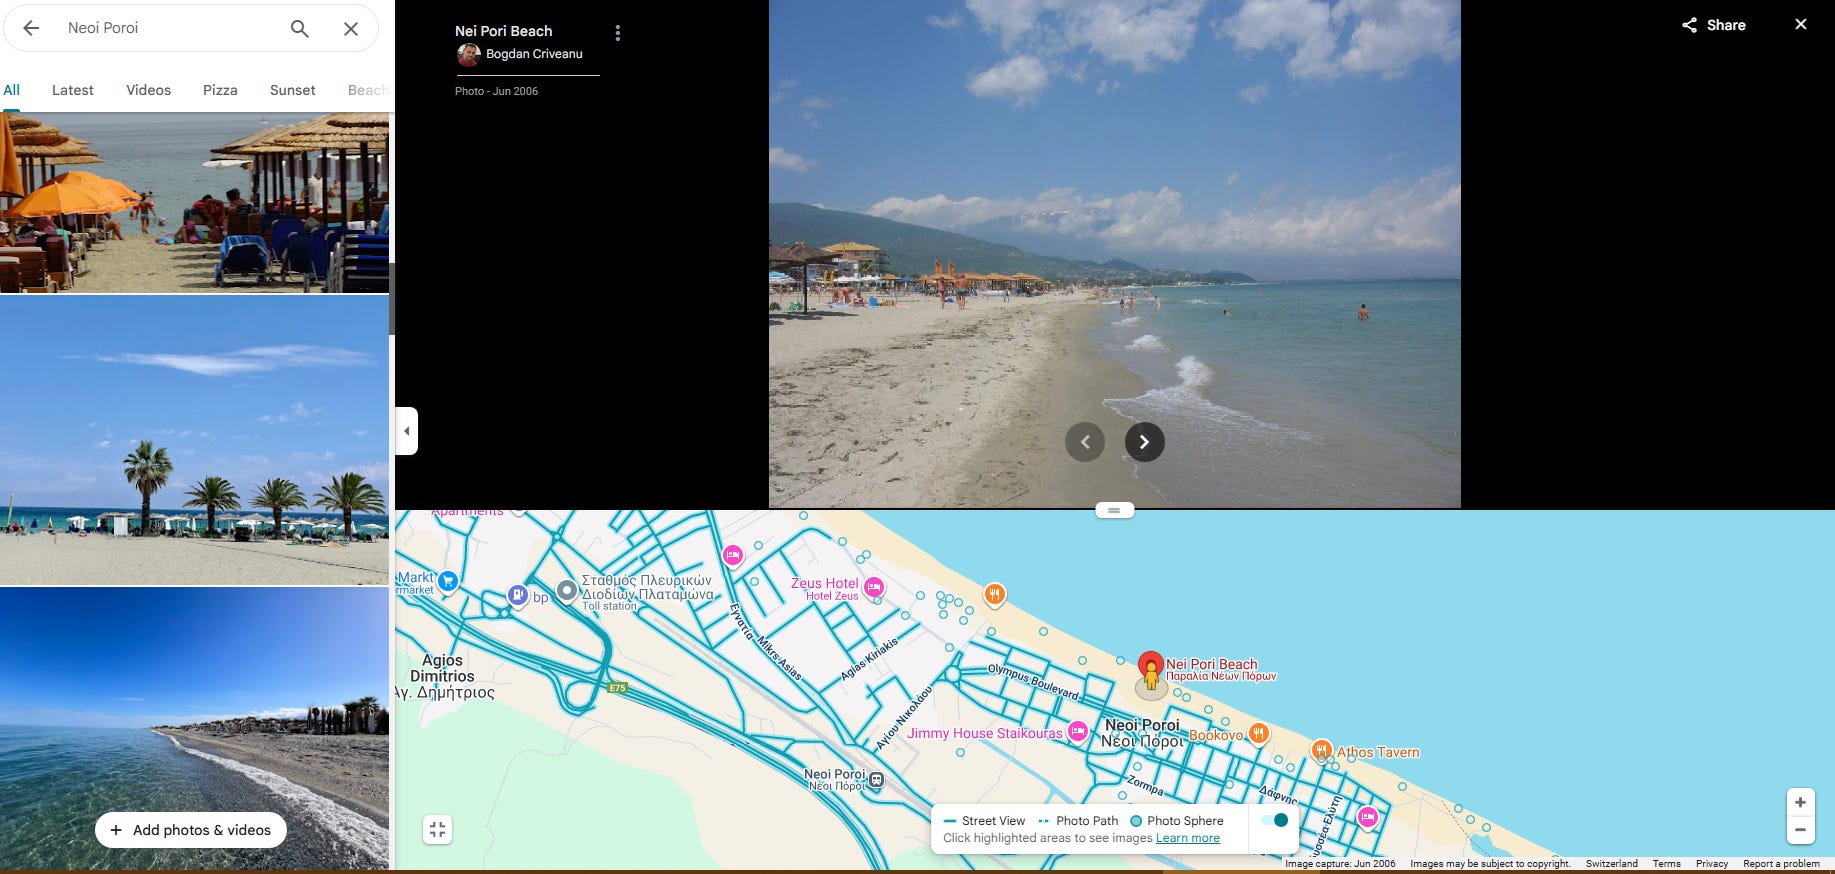Zoom in on the map

[x=1800, y=802]
